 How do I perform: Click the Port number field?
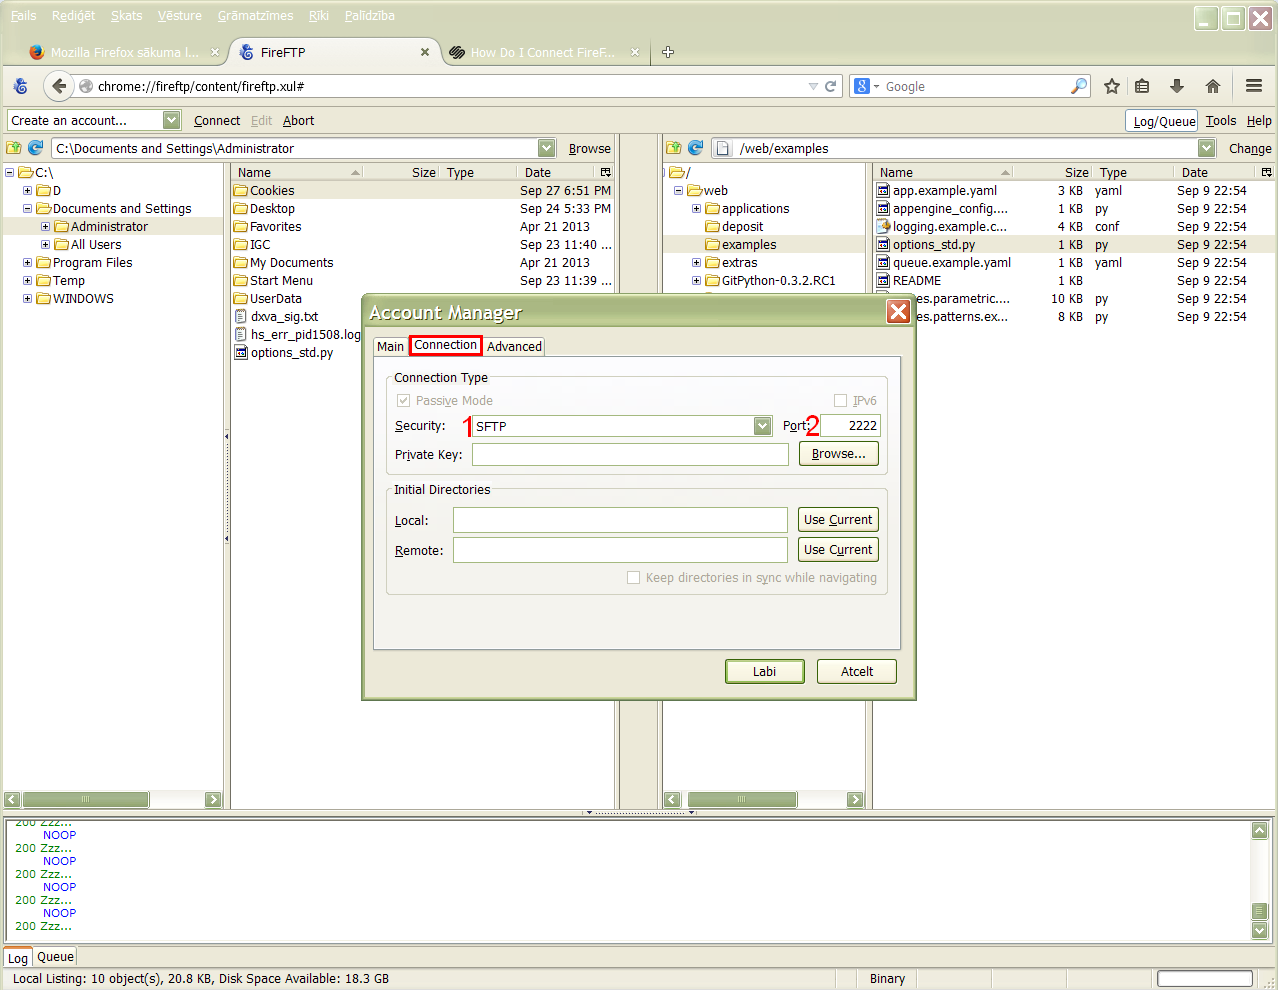tap(851, 426)
